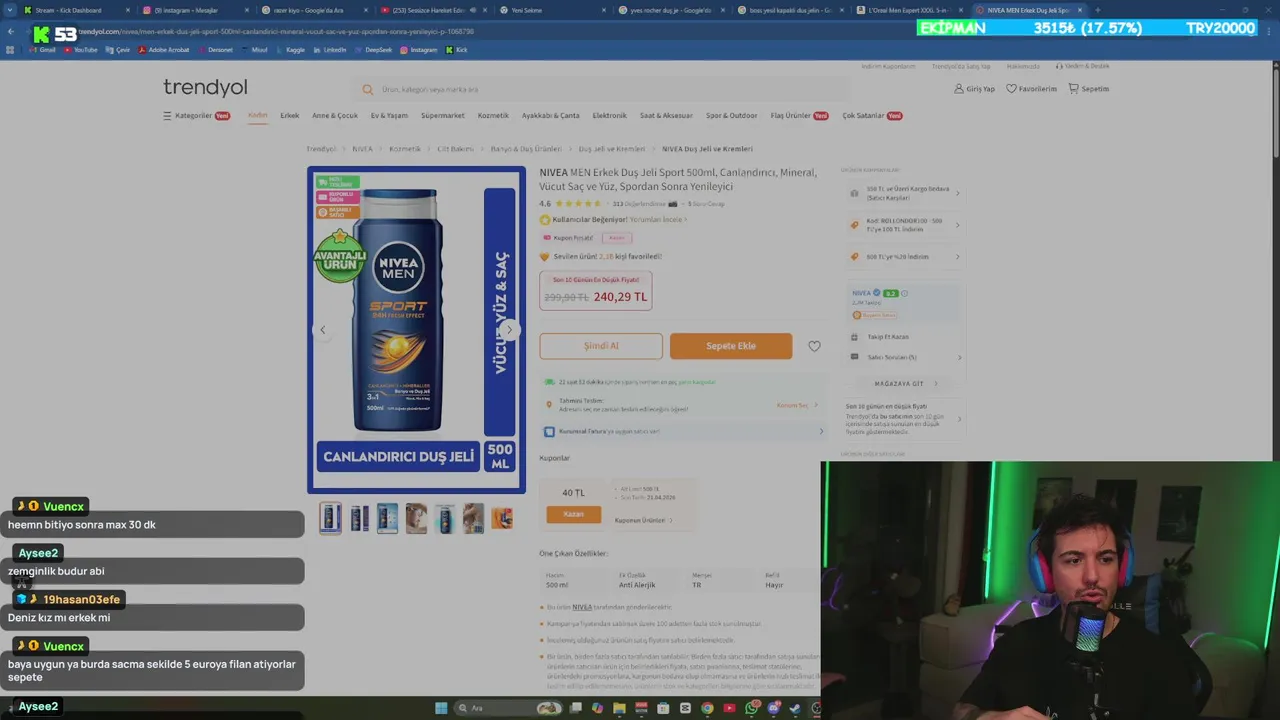Open YouTube app icon on taskbar
1280x720 pixels.
click(729, 708)
